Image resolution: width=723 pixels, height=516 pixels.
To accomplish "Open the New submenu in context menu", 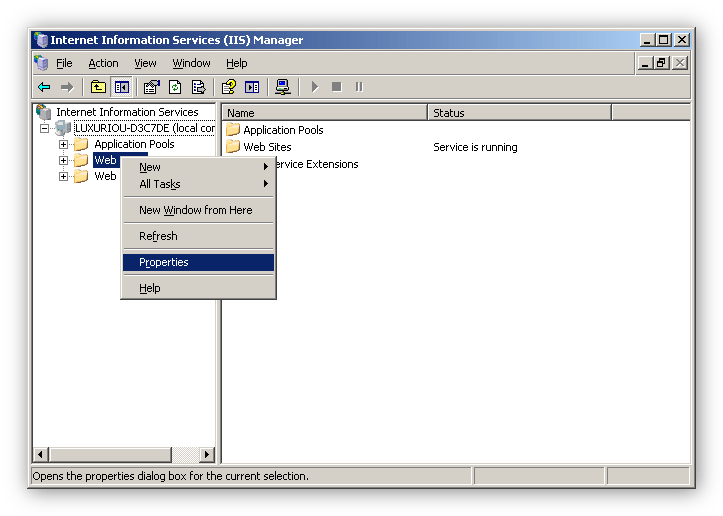I will point(198,167).
